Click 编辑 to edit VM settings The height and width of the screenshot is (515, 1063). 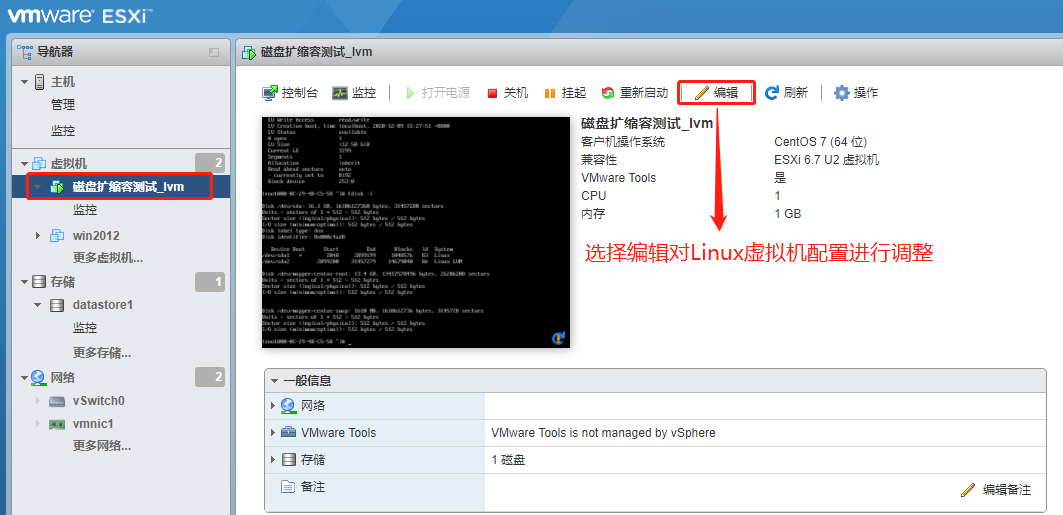717,93
